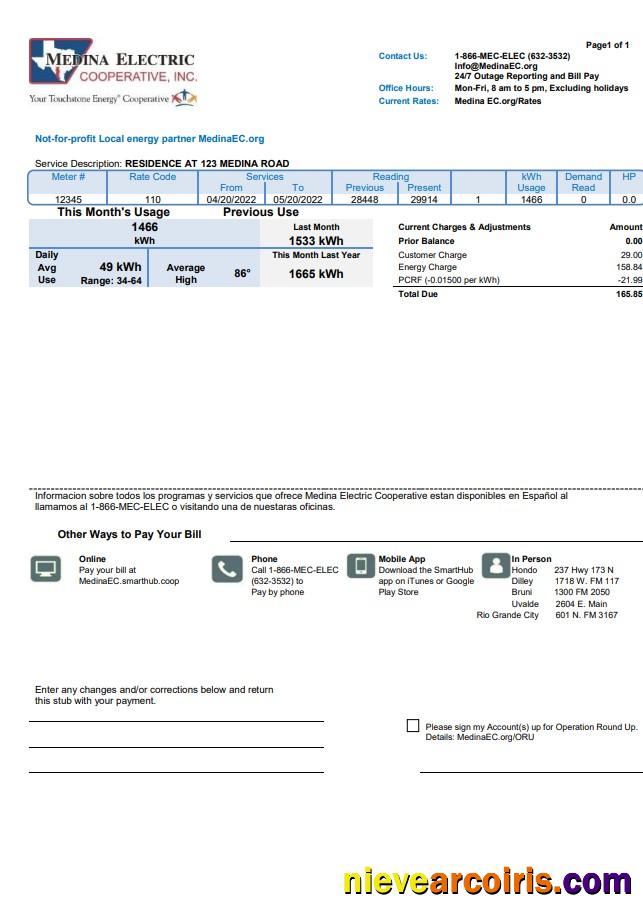Select the Rate Code column header

[x=153, y=177]
